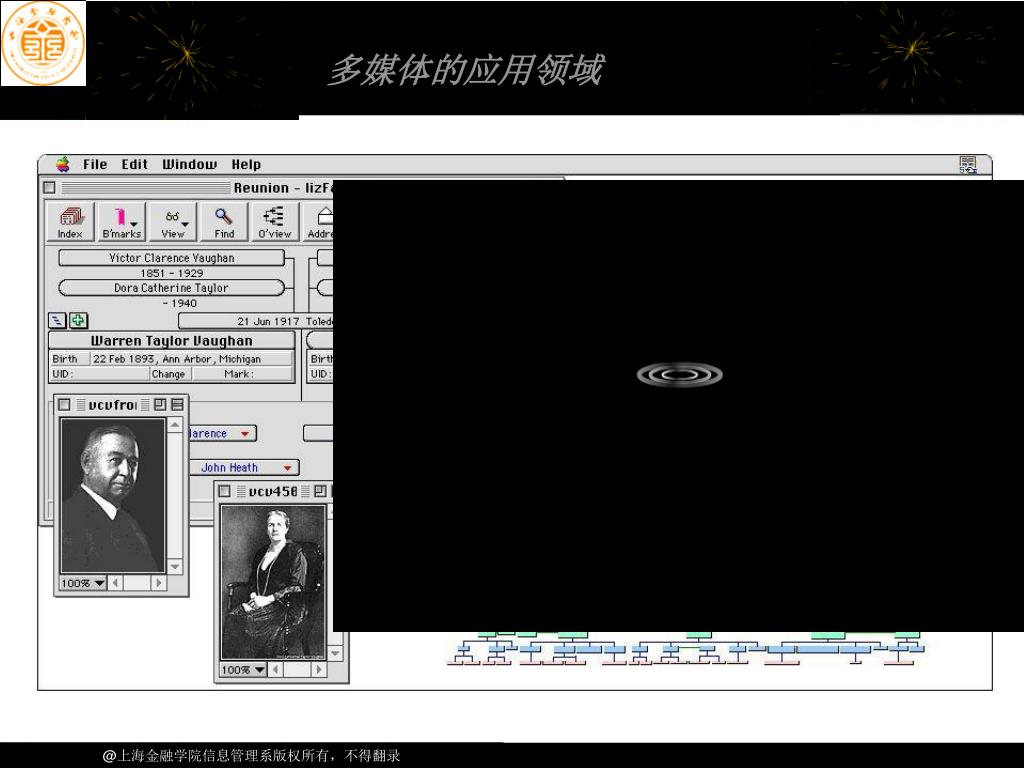Viewport: 1024px width, 768px height.
Task: Click Warren's Mark field
Action: [242, 374]
